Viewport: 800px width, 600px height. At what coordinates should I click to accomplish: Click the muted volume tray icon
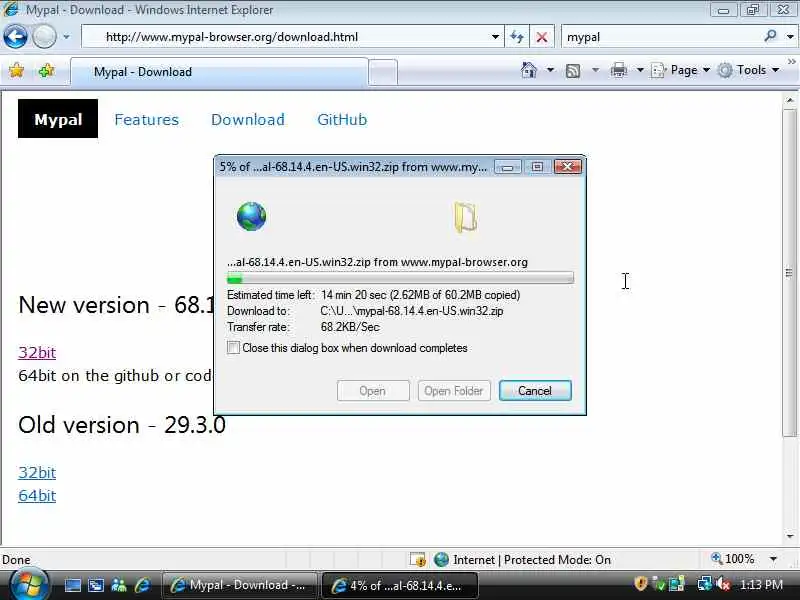(723, 583)
